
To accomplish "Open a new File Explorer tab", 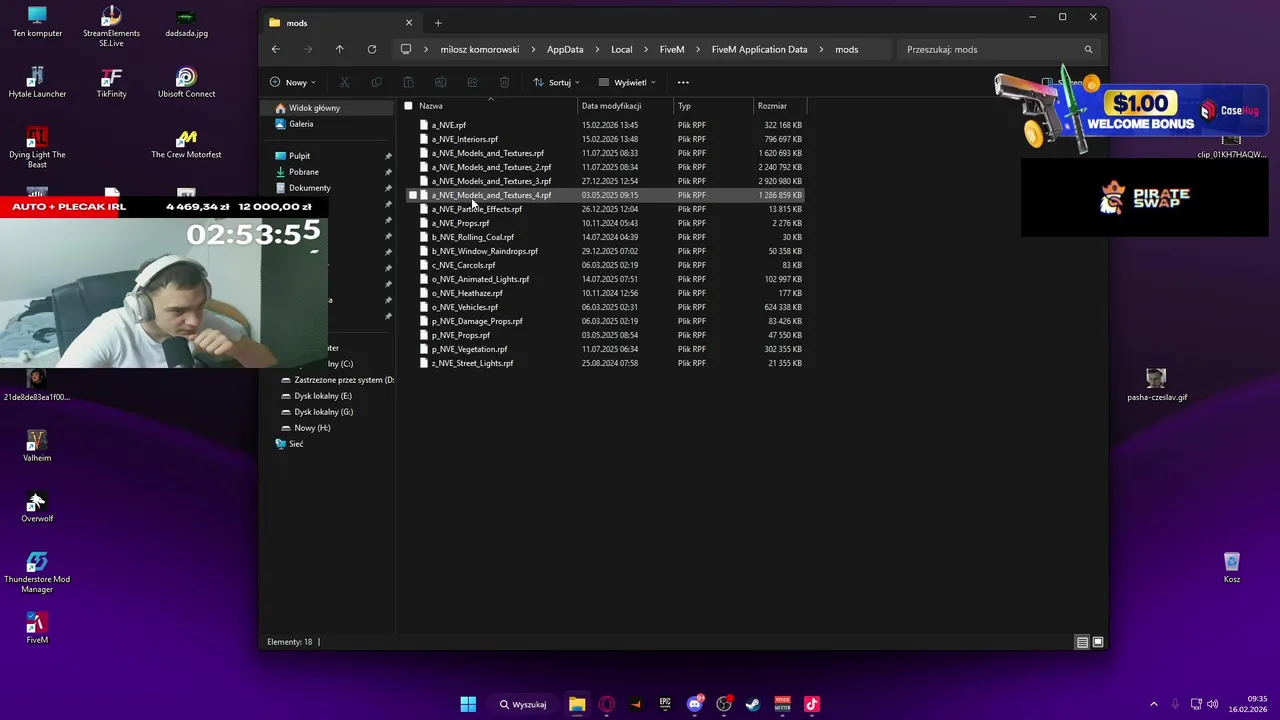I will (x=438, y=22).
